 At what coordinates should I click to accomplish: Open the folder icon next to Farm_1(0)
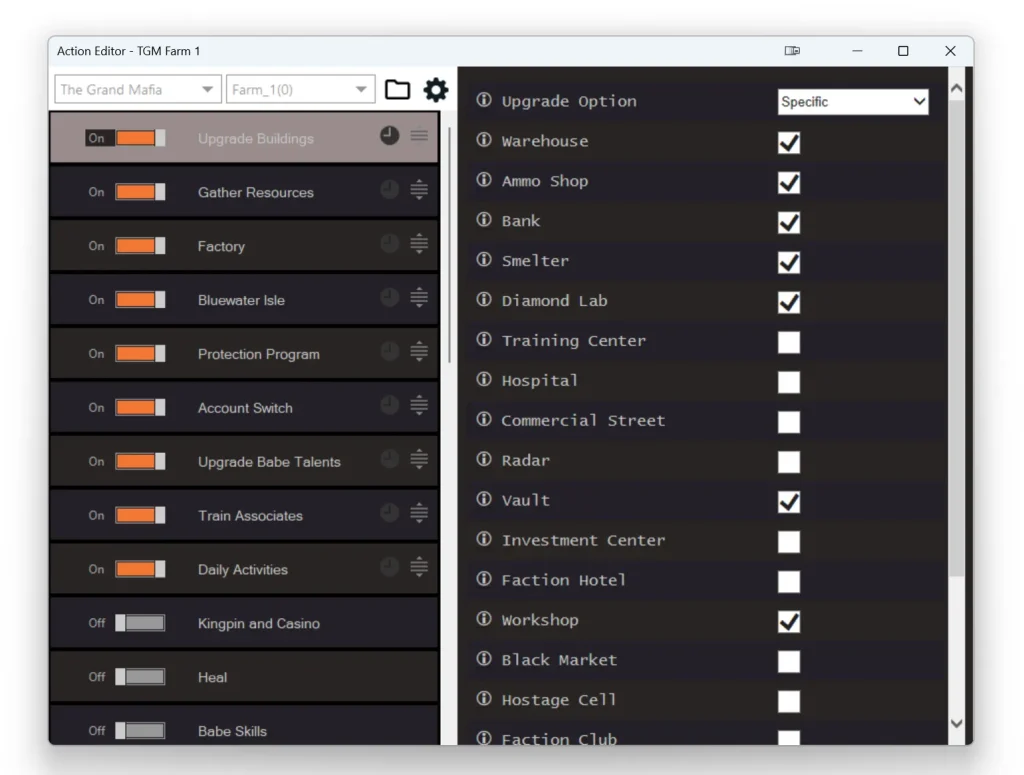click(397, 89)
